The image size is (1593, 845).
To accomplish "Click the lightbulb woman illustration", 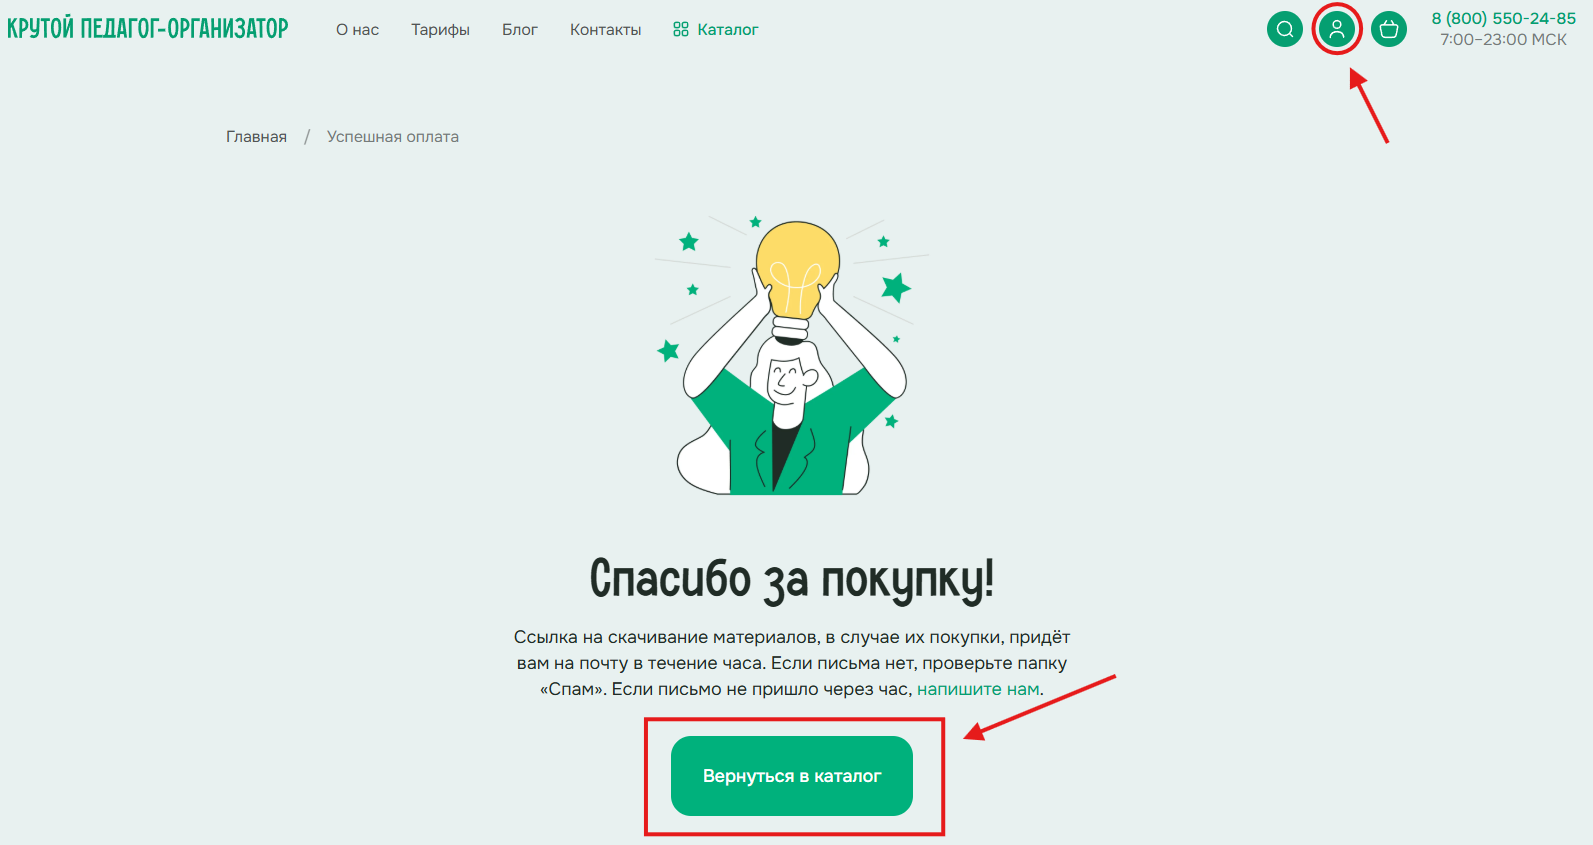I will (792, 357).
